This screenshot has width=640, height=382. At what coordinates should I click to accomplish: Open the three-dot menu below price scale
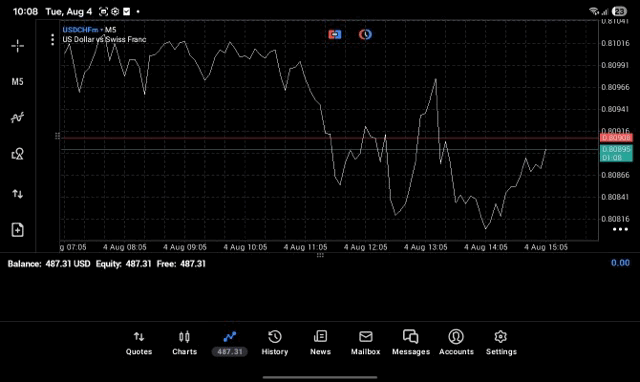pos(620,229)
